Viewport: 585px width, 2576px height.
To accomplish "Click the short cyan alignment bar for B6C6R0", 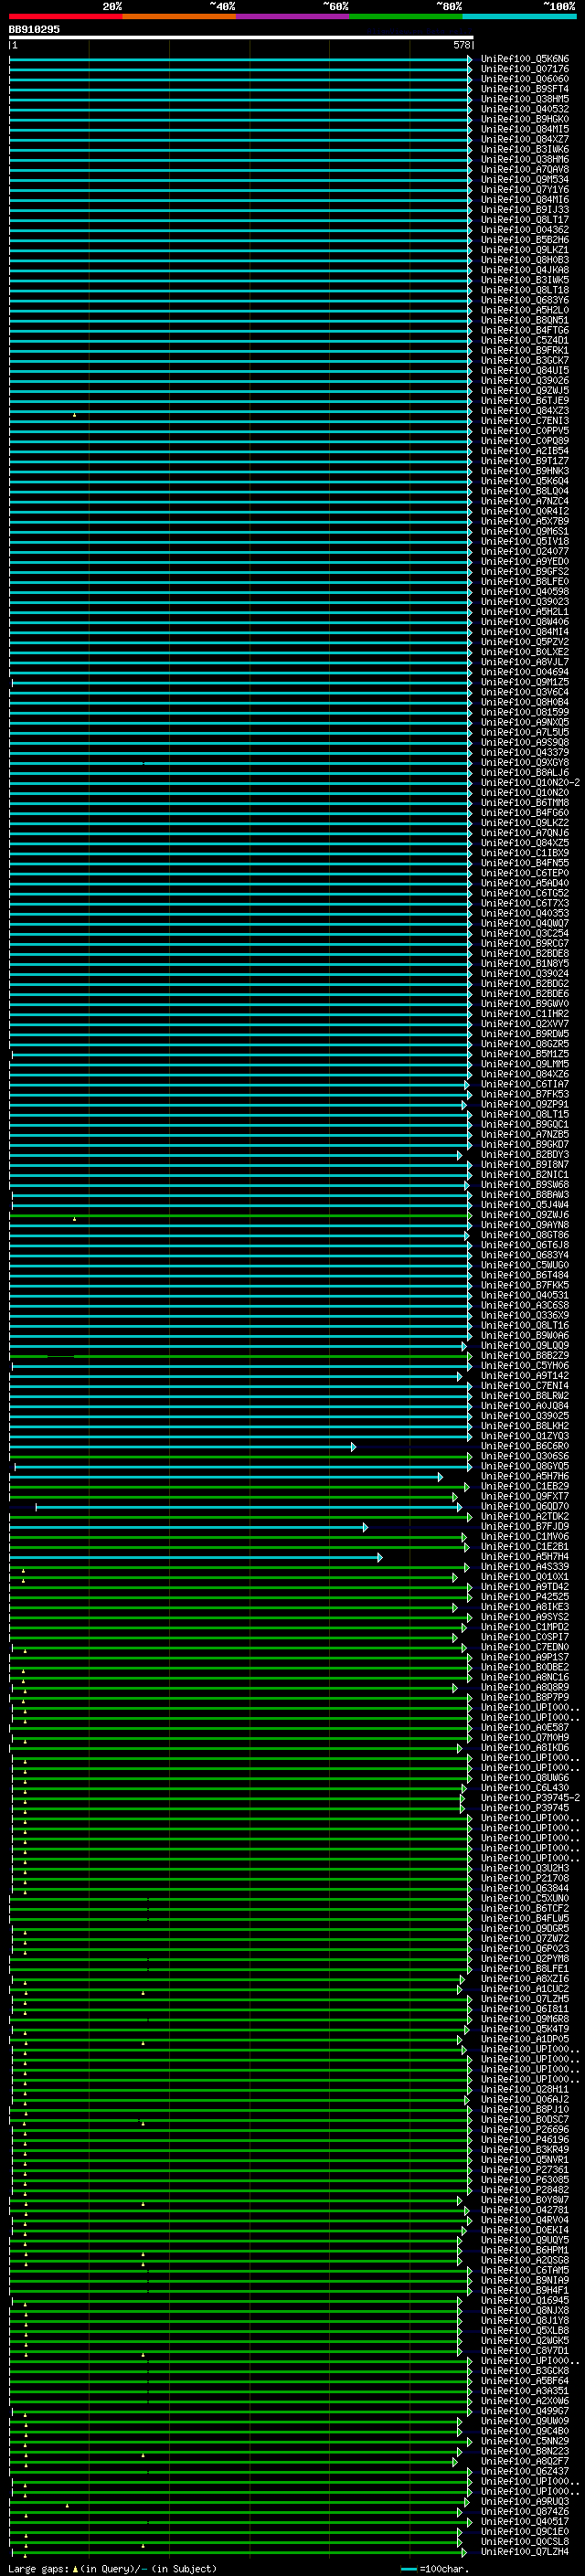I will coord(182,1447).
